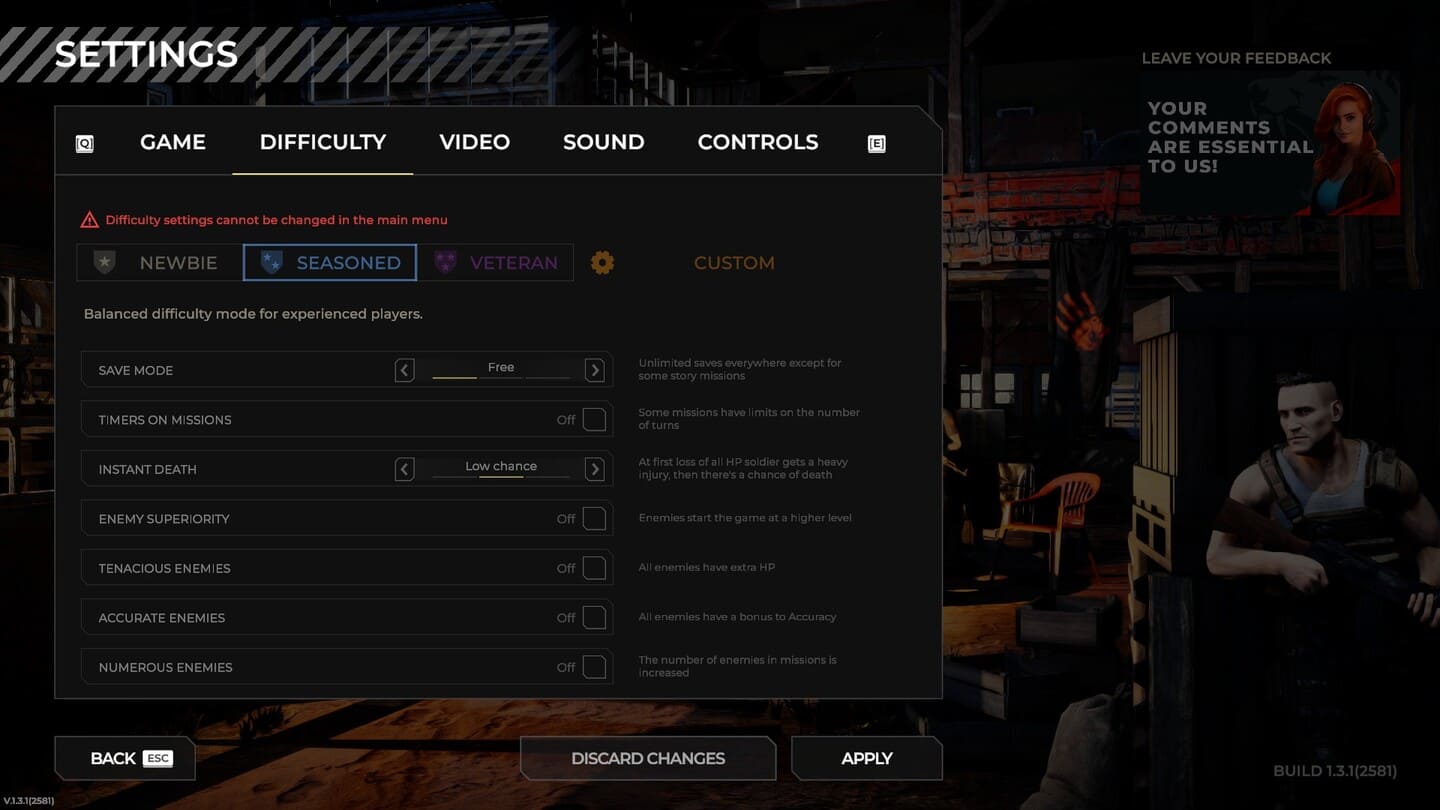Image resolution: width=1440 pixels, height=810 pixels.
Task: Click the Veteran purple star badge icon
Action: coord(446,263)
